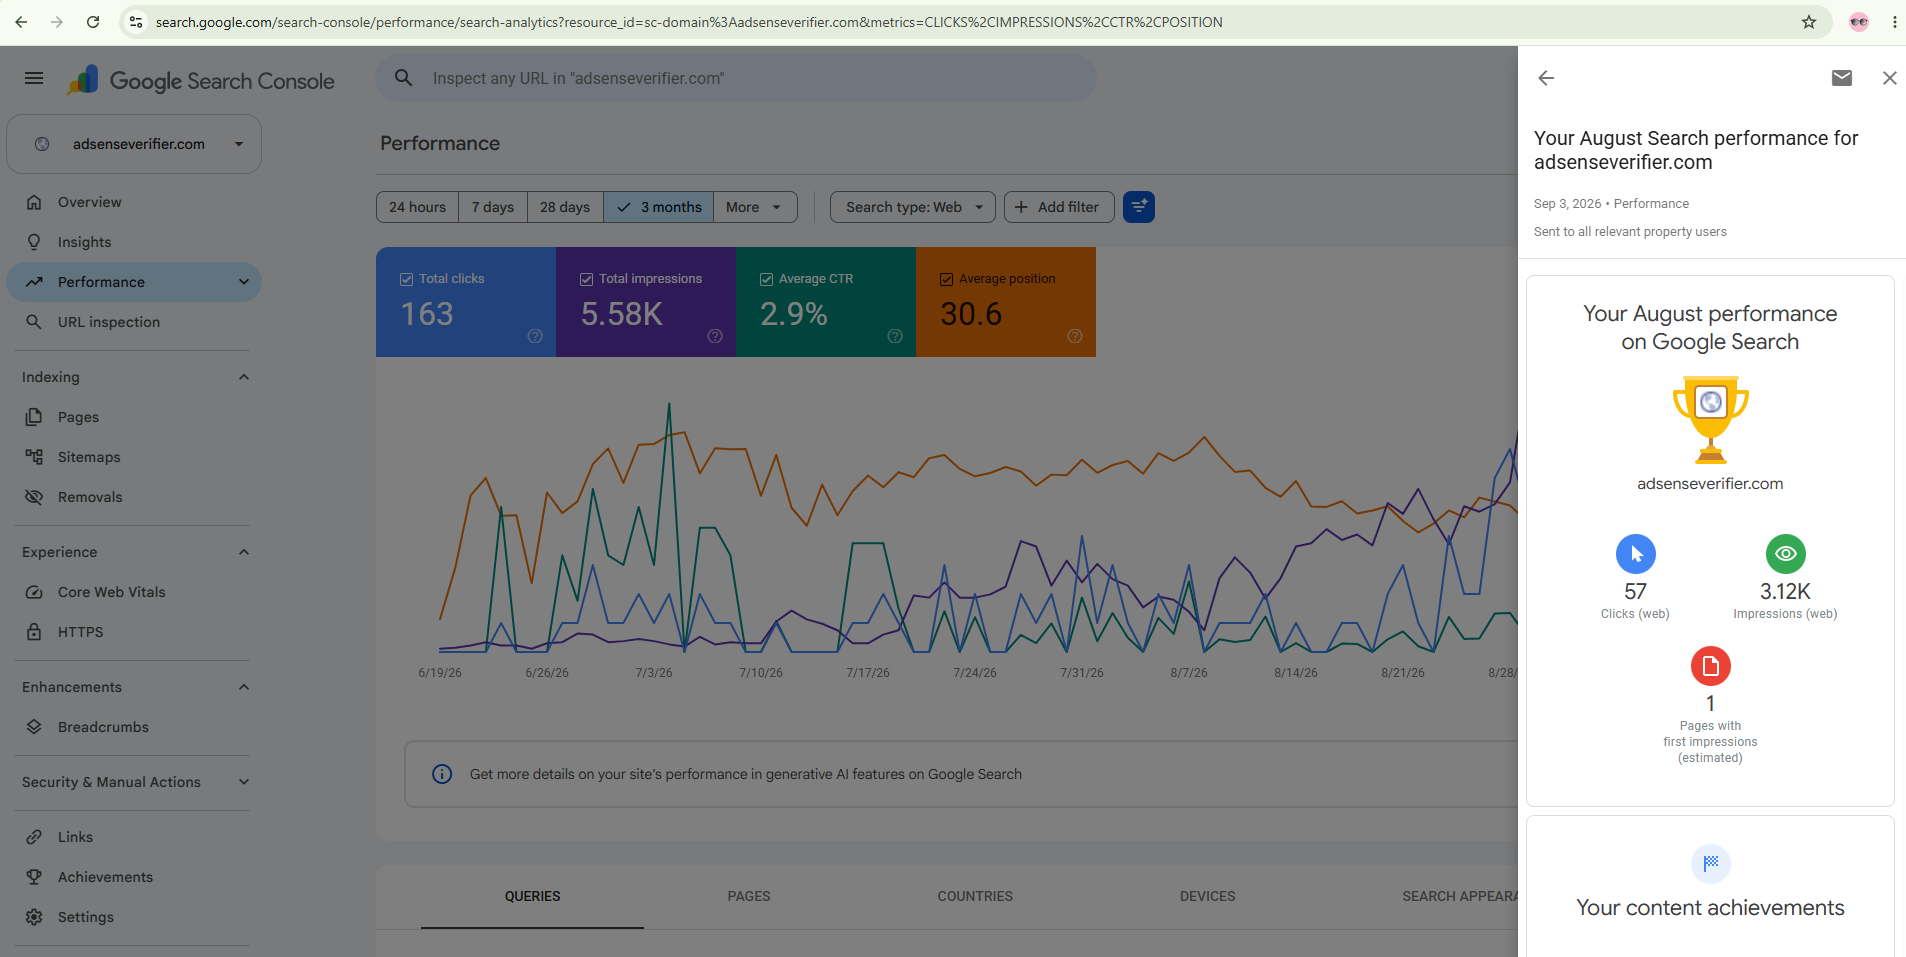The image size is (1906, 957).
Task: Open Sitemaps in the sidebar
Action: point(134,457)
